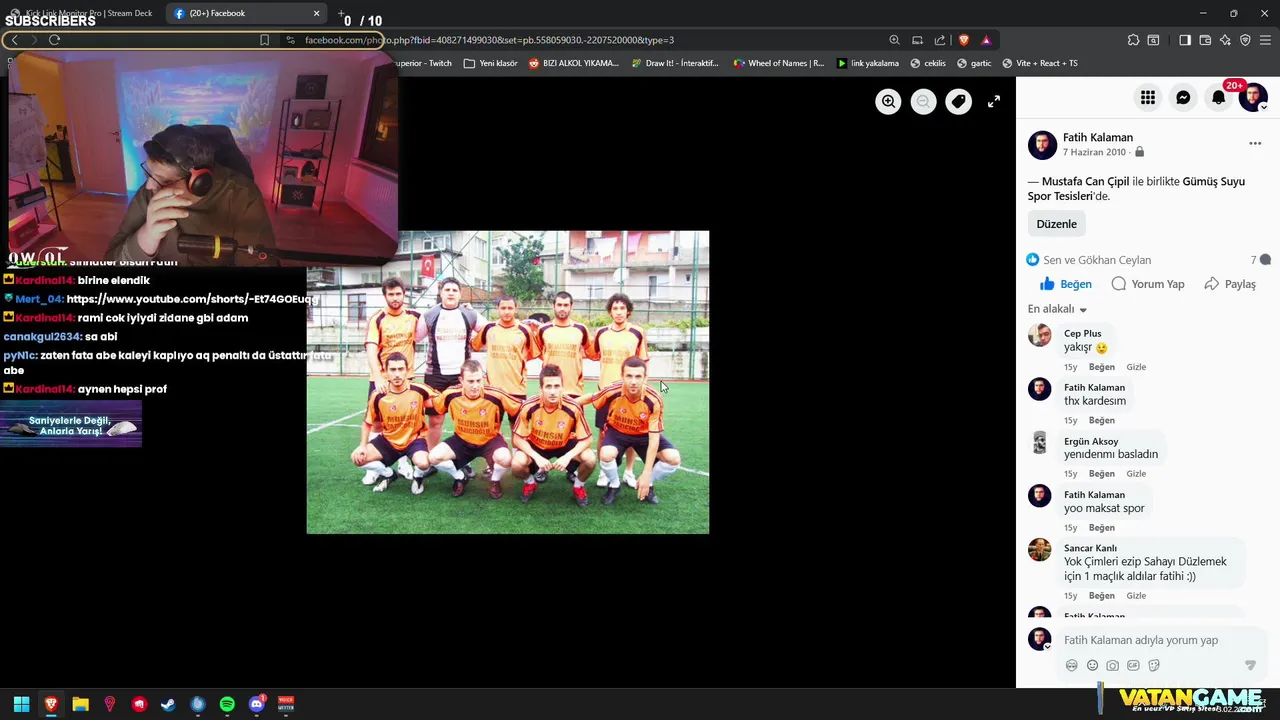The image size is (1280, 720).
Task: View post date 7 Haziran 2010
Action: pos(1094,152)
